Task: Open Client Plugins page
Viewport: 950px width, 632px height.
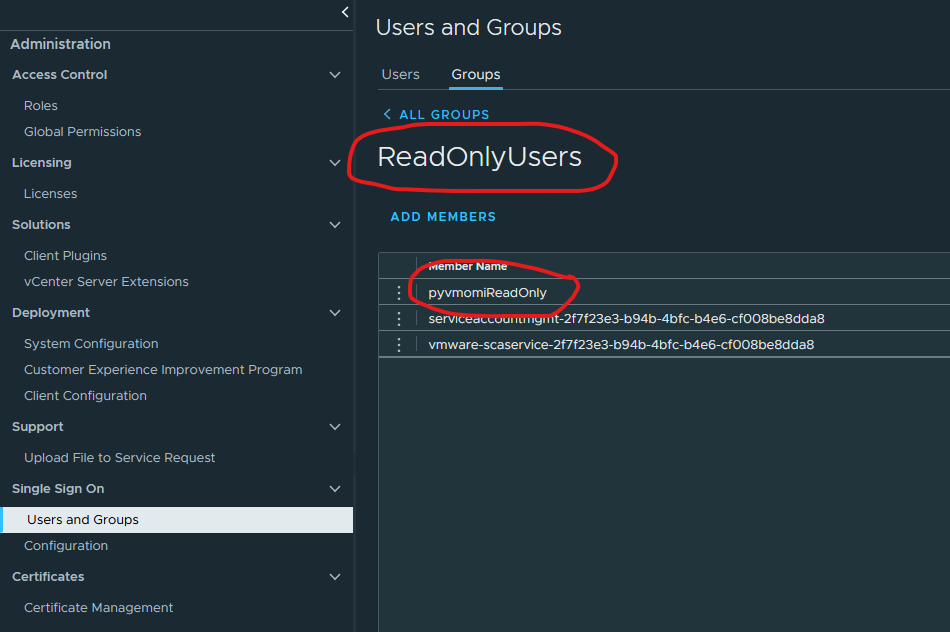Action: point(65,256)
